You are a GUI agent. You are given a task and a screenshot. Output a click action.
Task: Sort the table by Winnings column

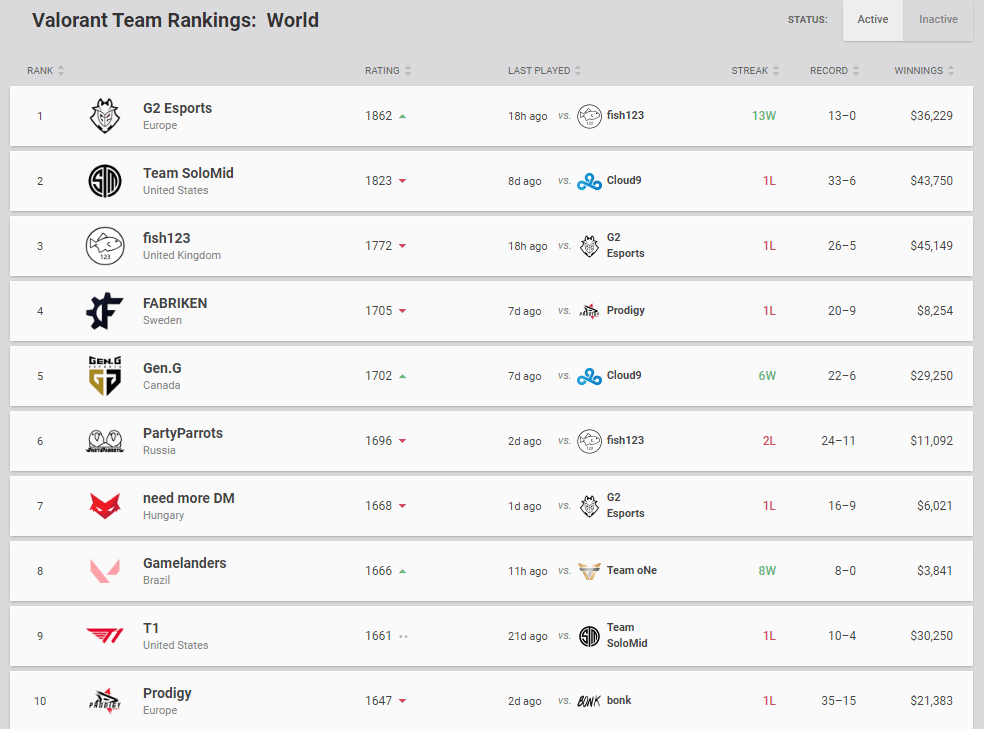pyautogui.click(x=924, y=70)
